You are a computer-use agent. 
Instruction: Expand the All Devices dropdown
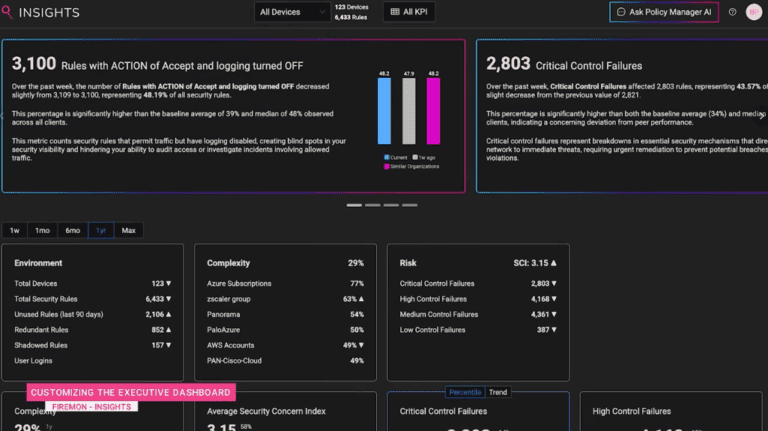[x=292, y=12]
